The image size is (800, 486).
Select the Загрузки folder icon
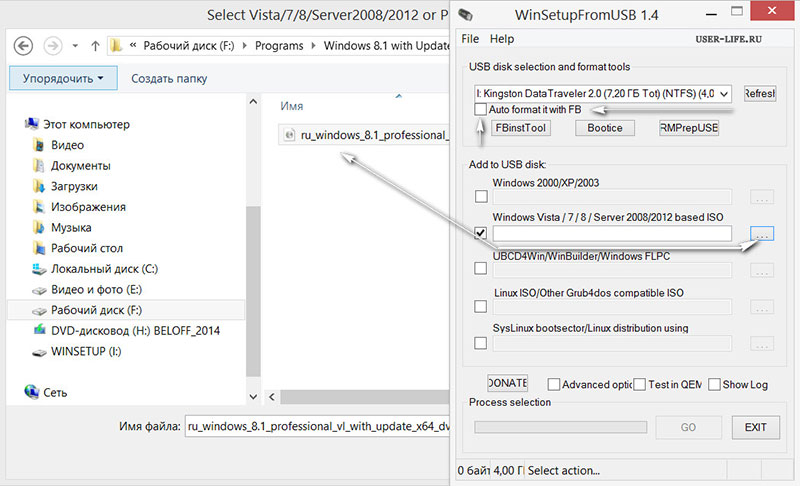[x=39, y=186]
